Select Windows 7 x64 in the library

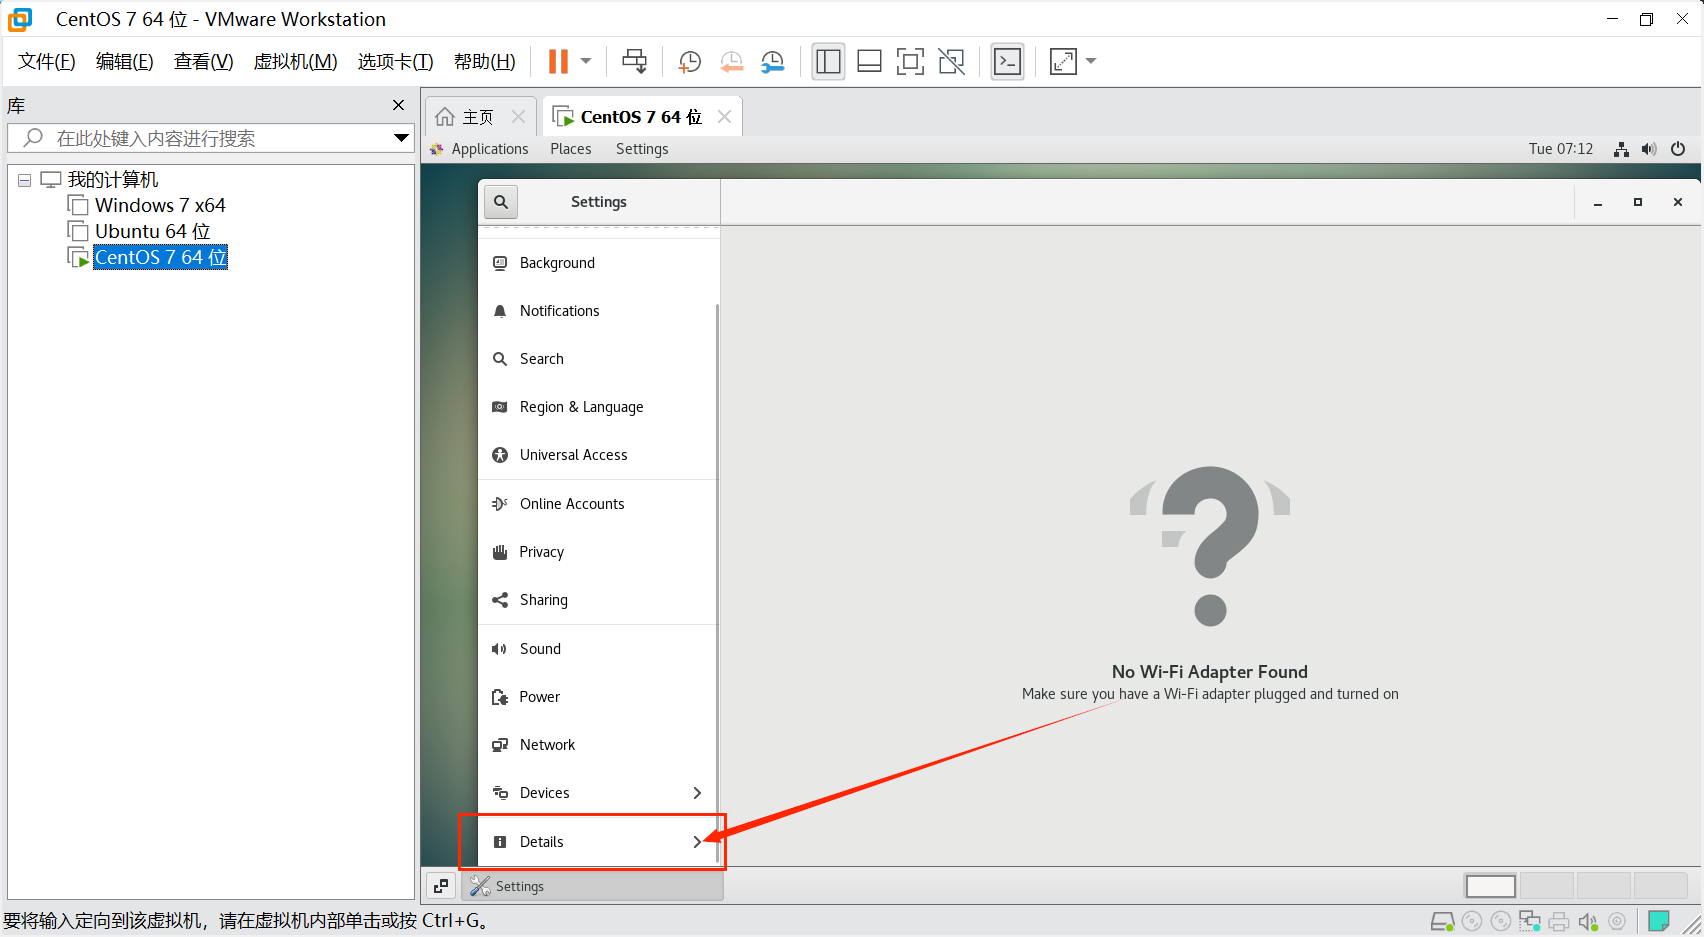click(160, 205)
